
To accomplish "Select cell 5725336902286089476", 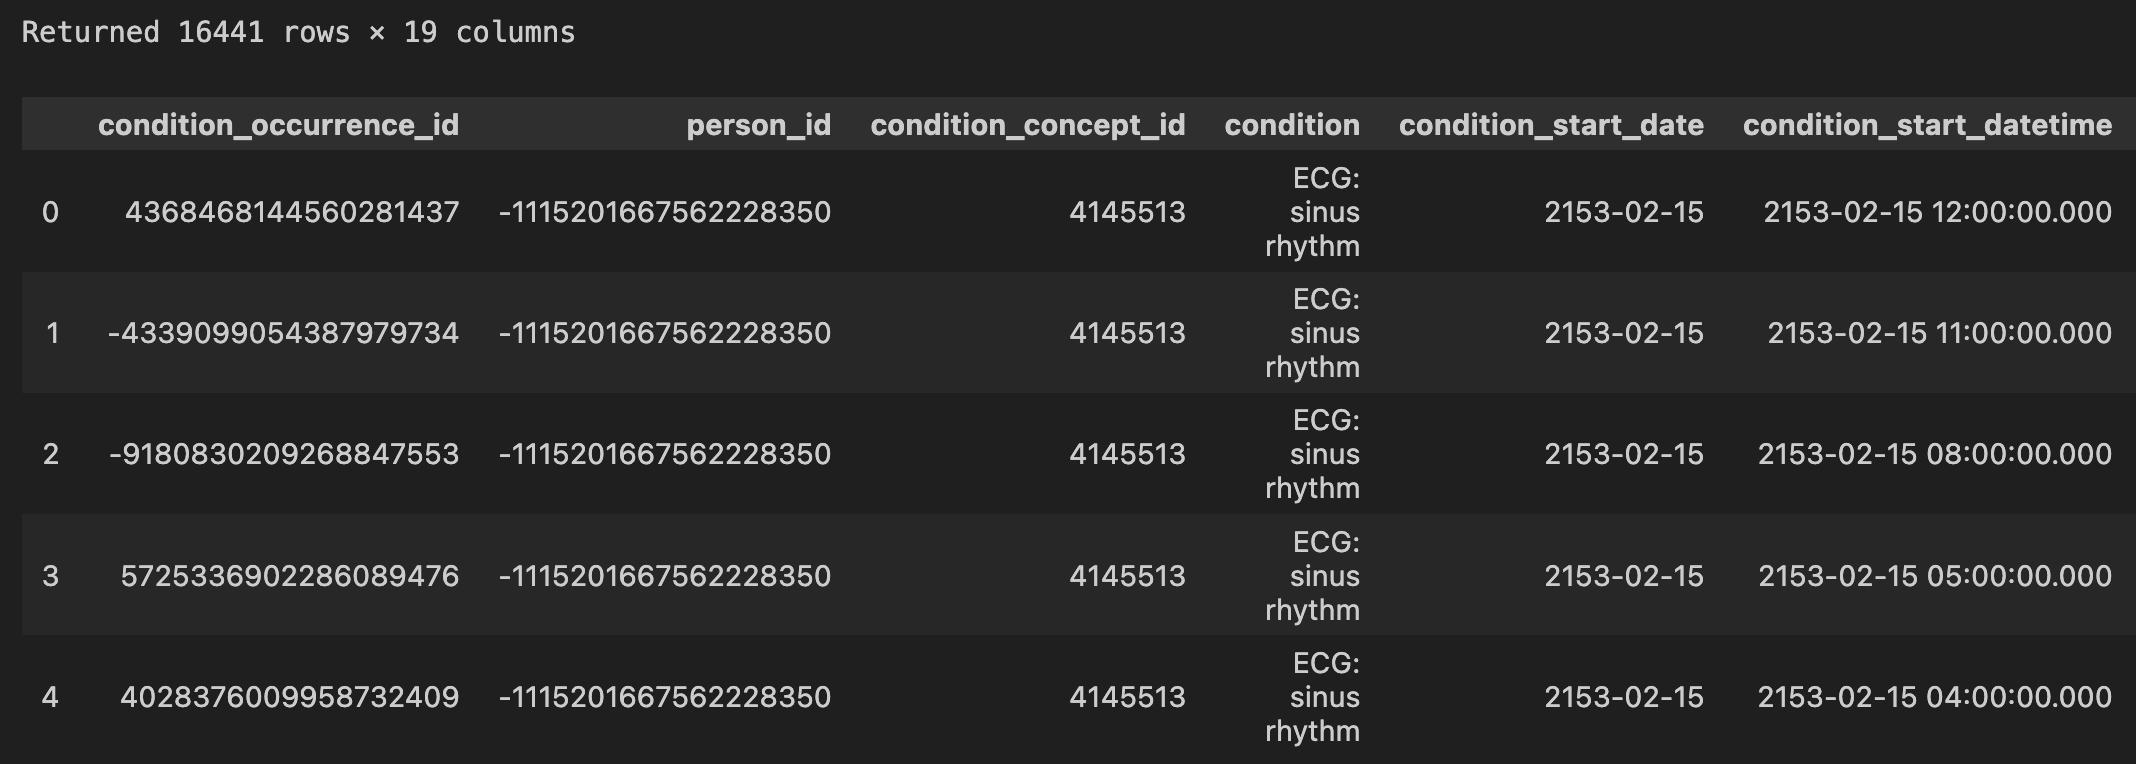I will (290, 576).
